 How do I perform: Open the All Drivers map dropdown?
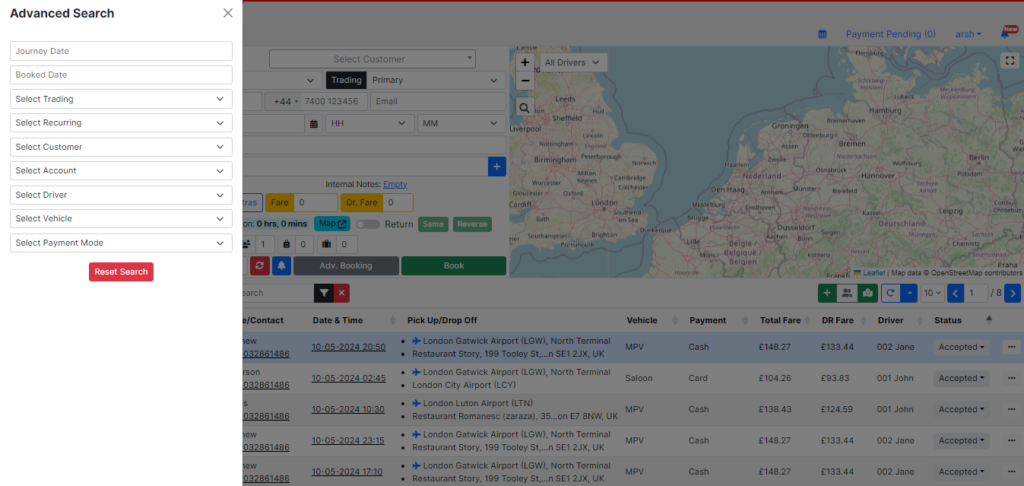coord(573,63)
